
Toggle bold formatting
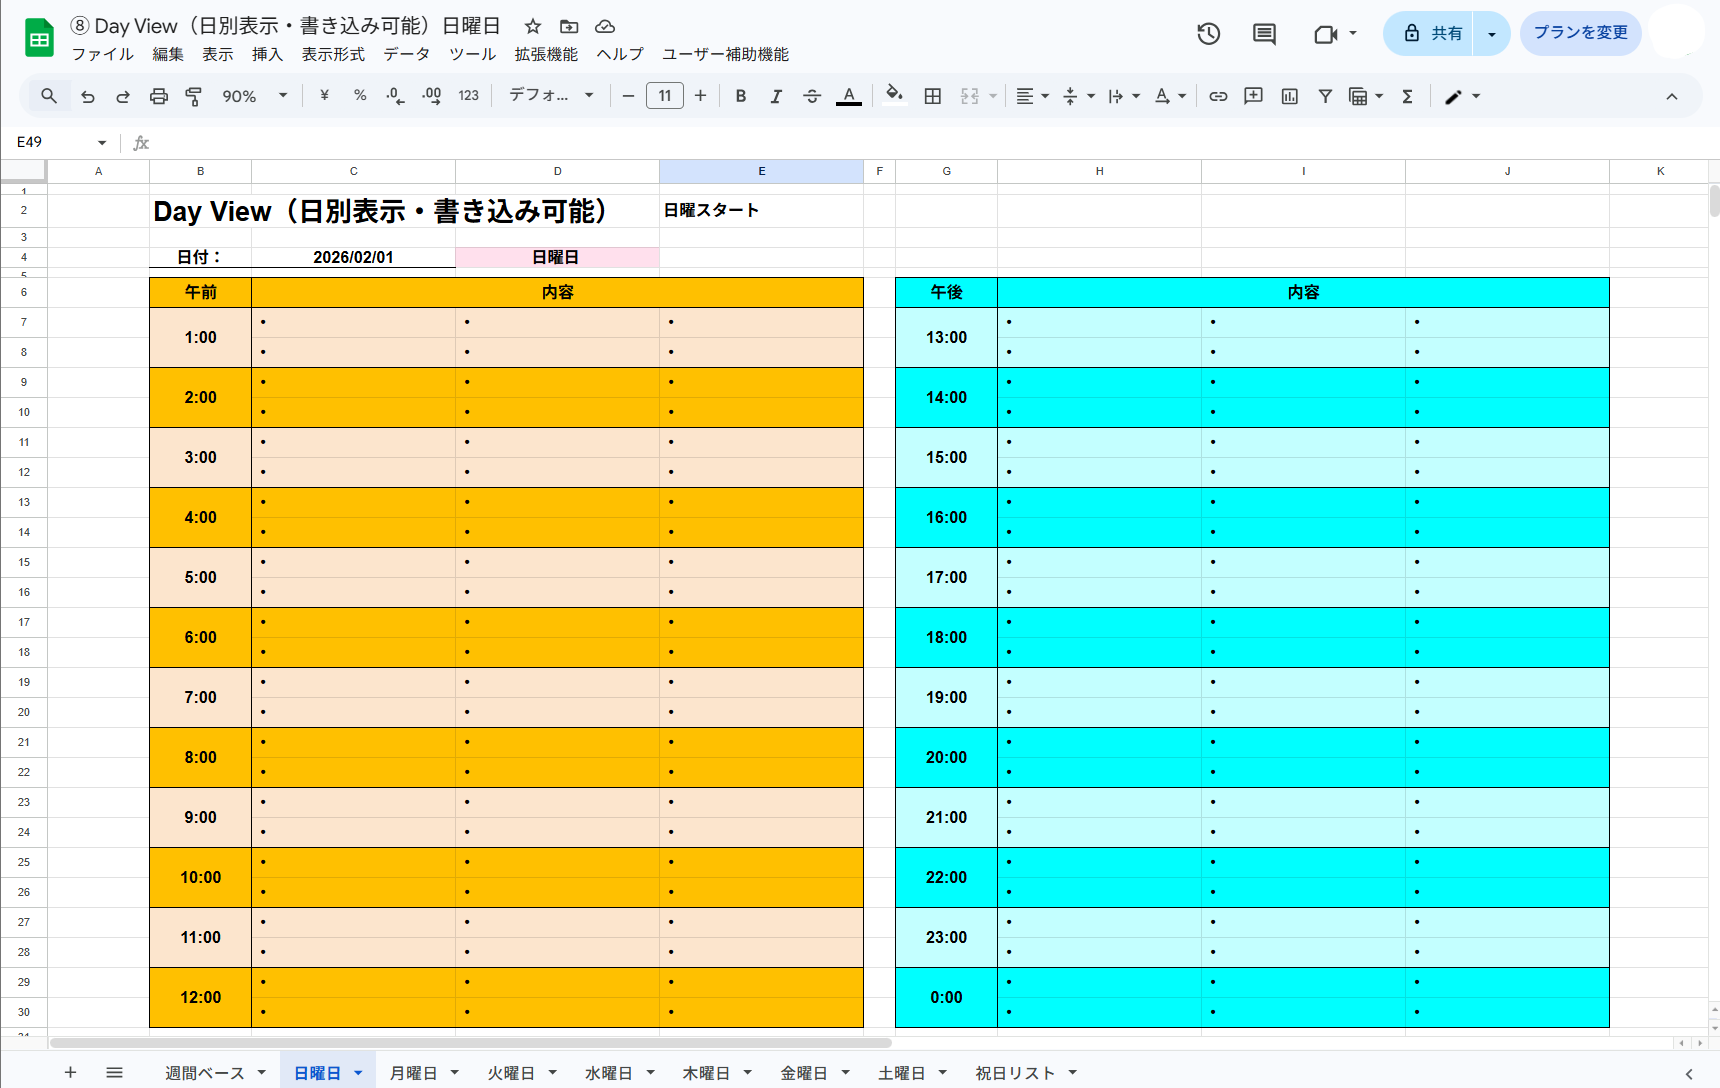[740, 96]
